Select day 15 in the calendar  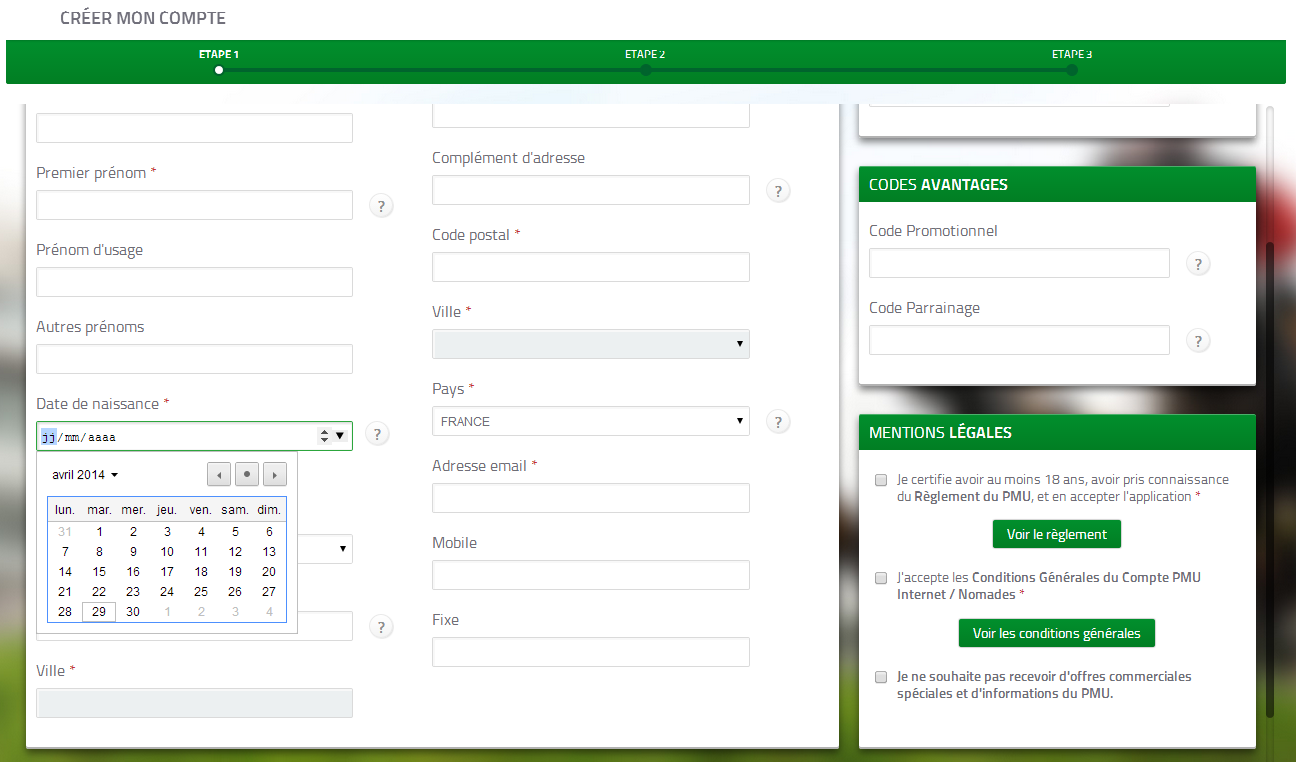(x=99, y=572)
